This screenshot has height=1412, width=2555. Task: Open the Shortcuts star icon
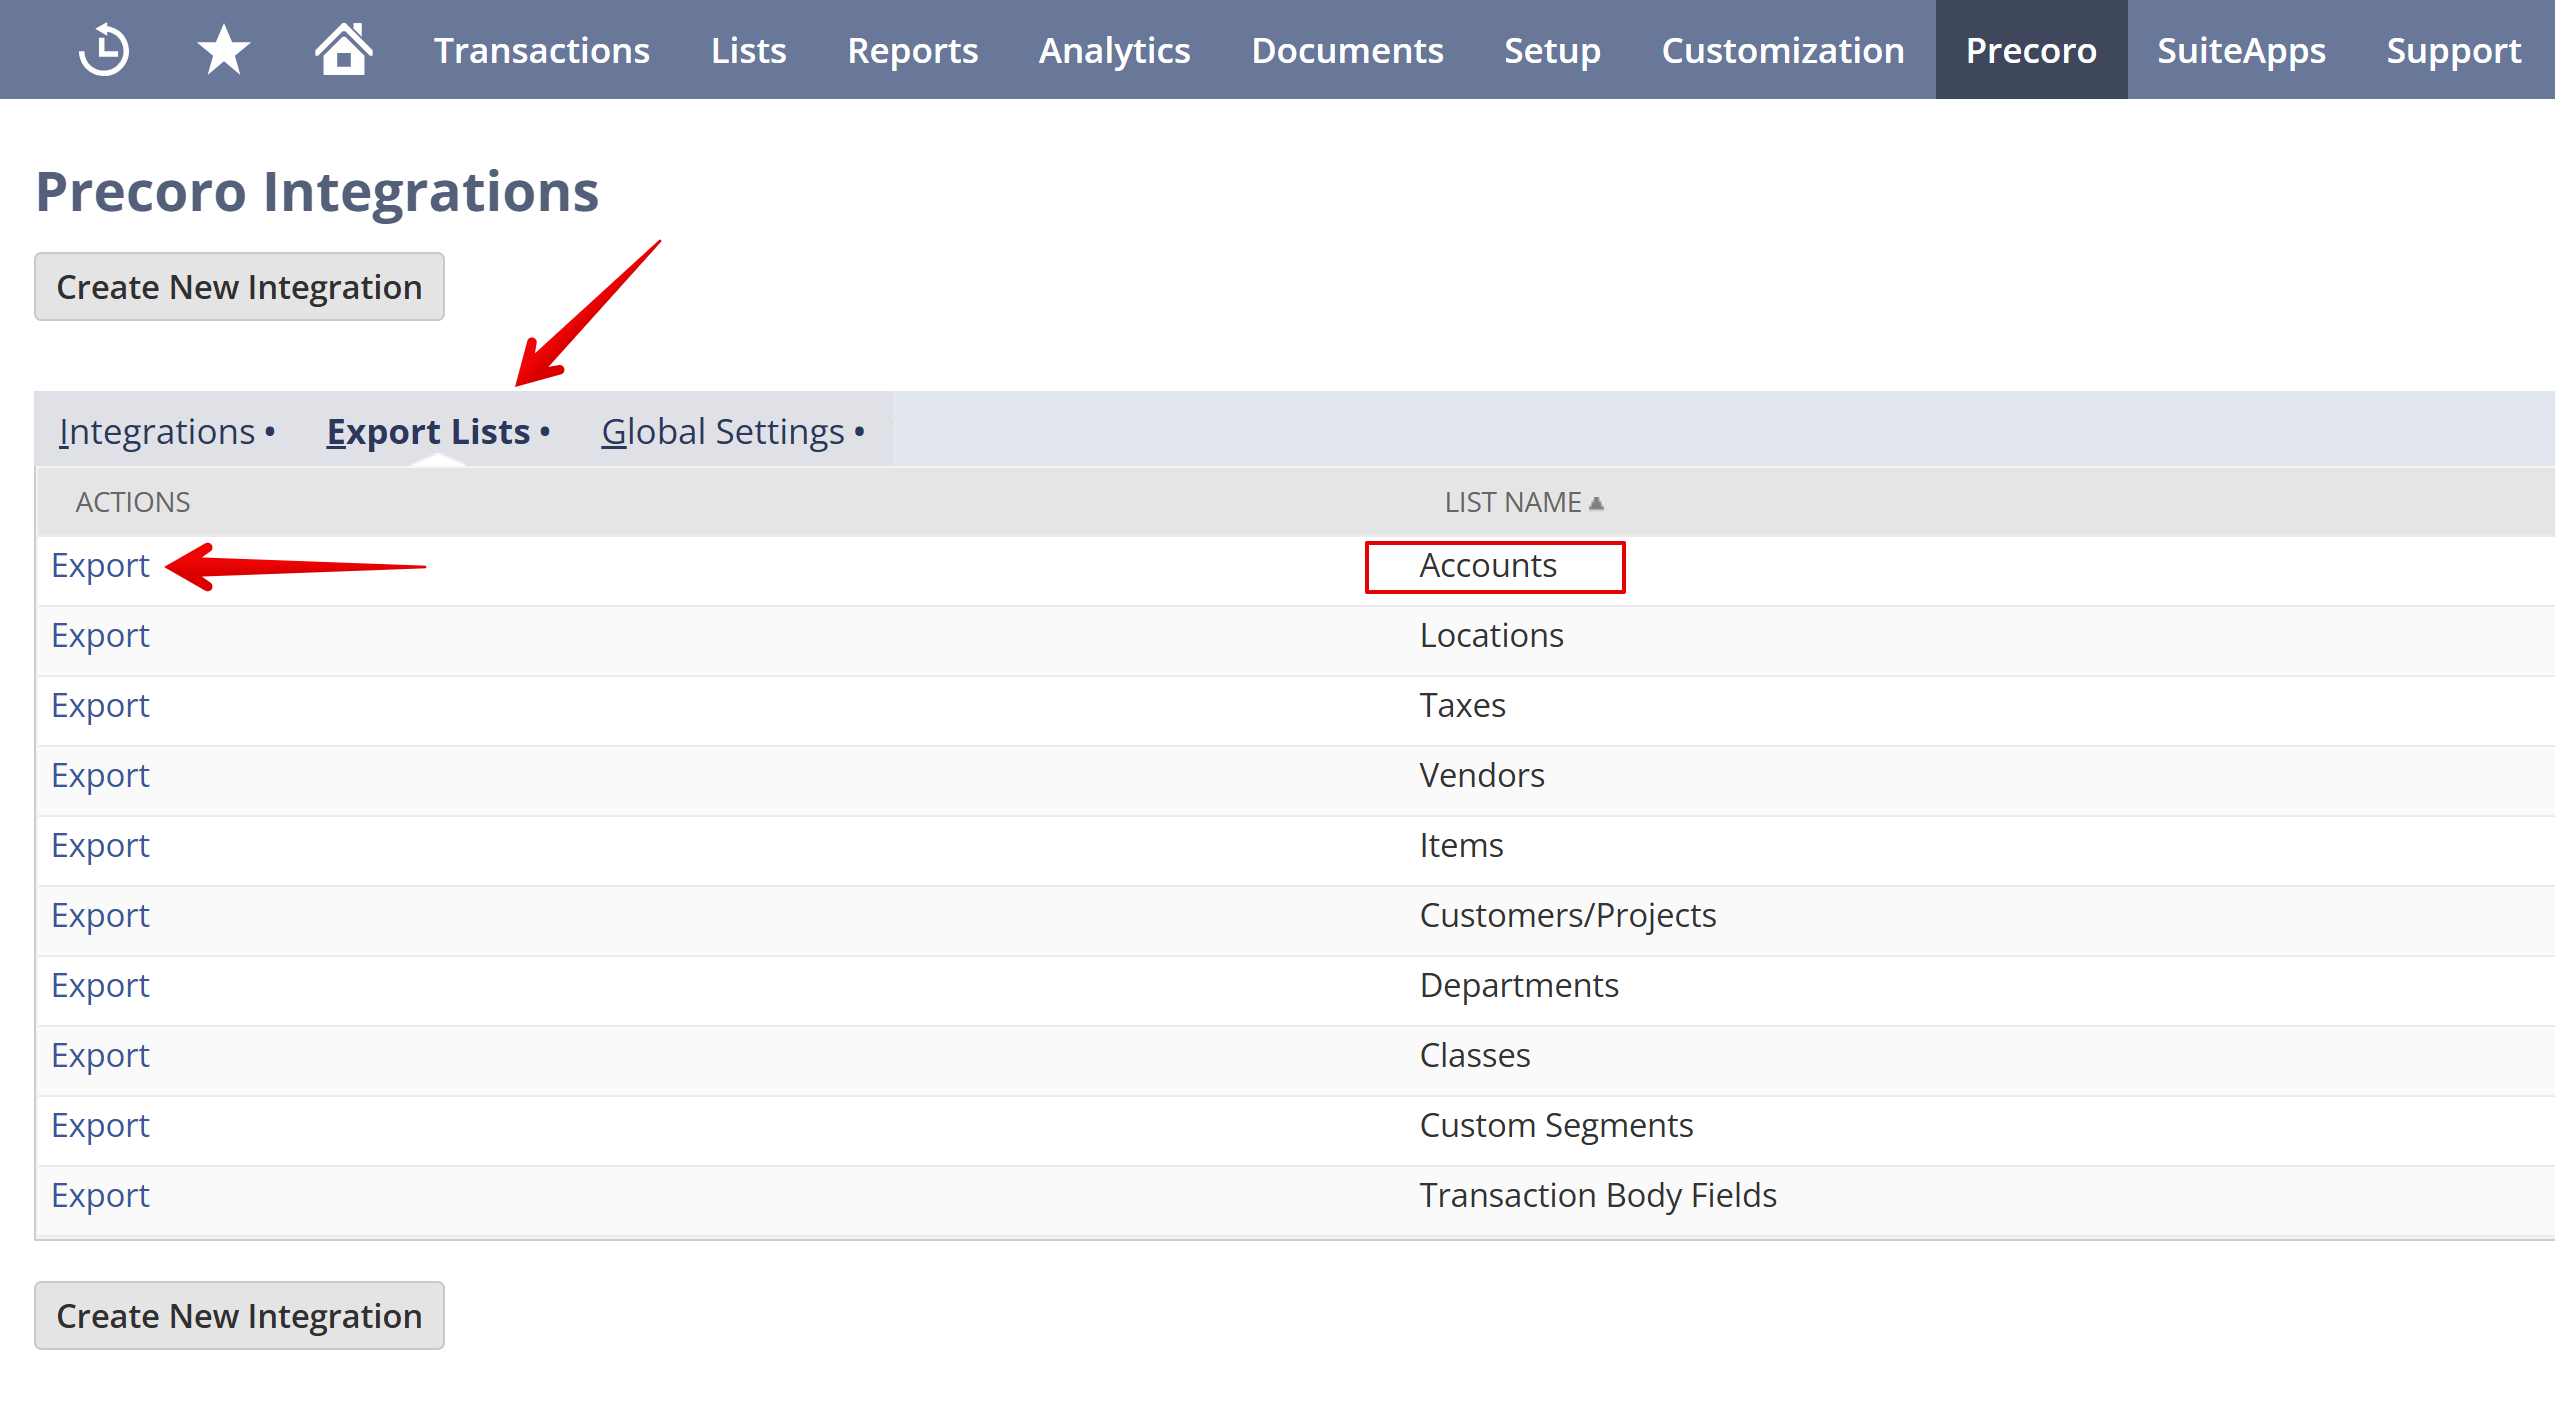pyautogui.click(x=223, y=50)
